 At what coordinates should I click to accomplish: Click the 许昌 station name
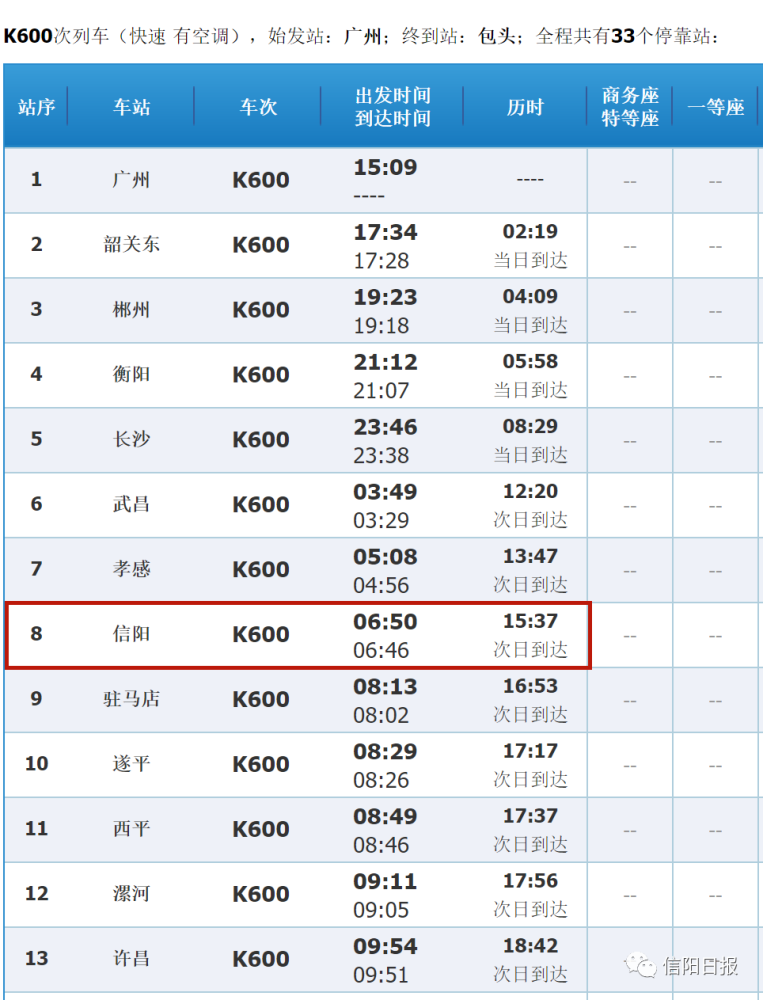click(x=131, y=959)
